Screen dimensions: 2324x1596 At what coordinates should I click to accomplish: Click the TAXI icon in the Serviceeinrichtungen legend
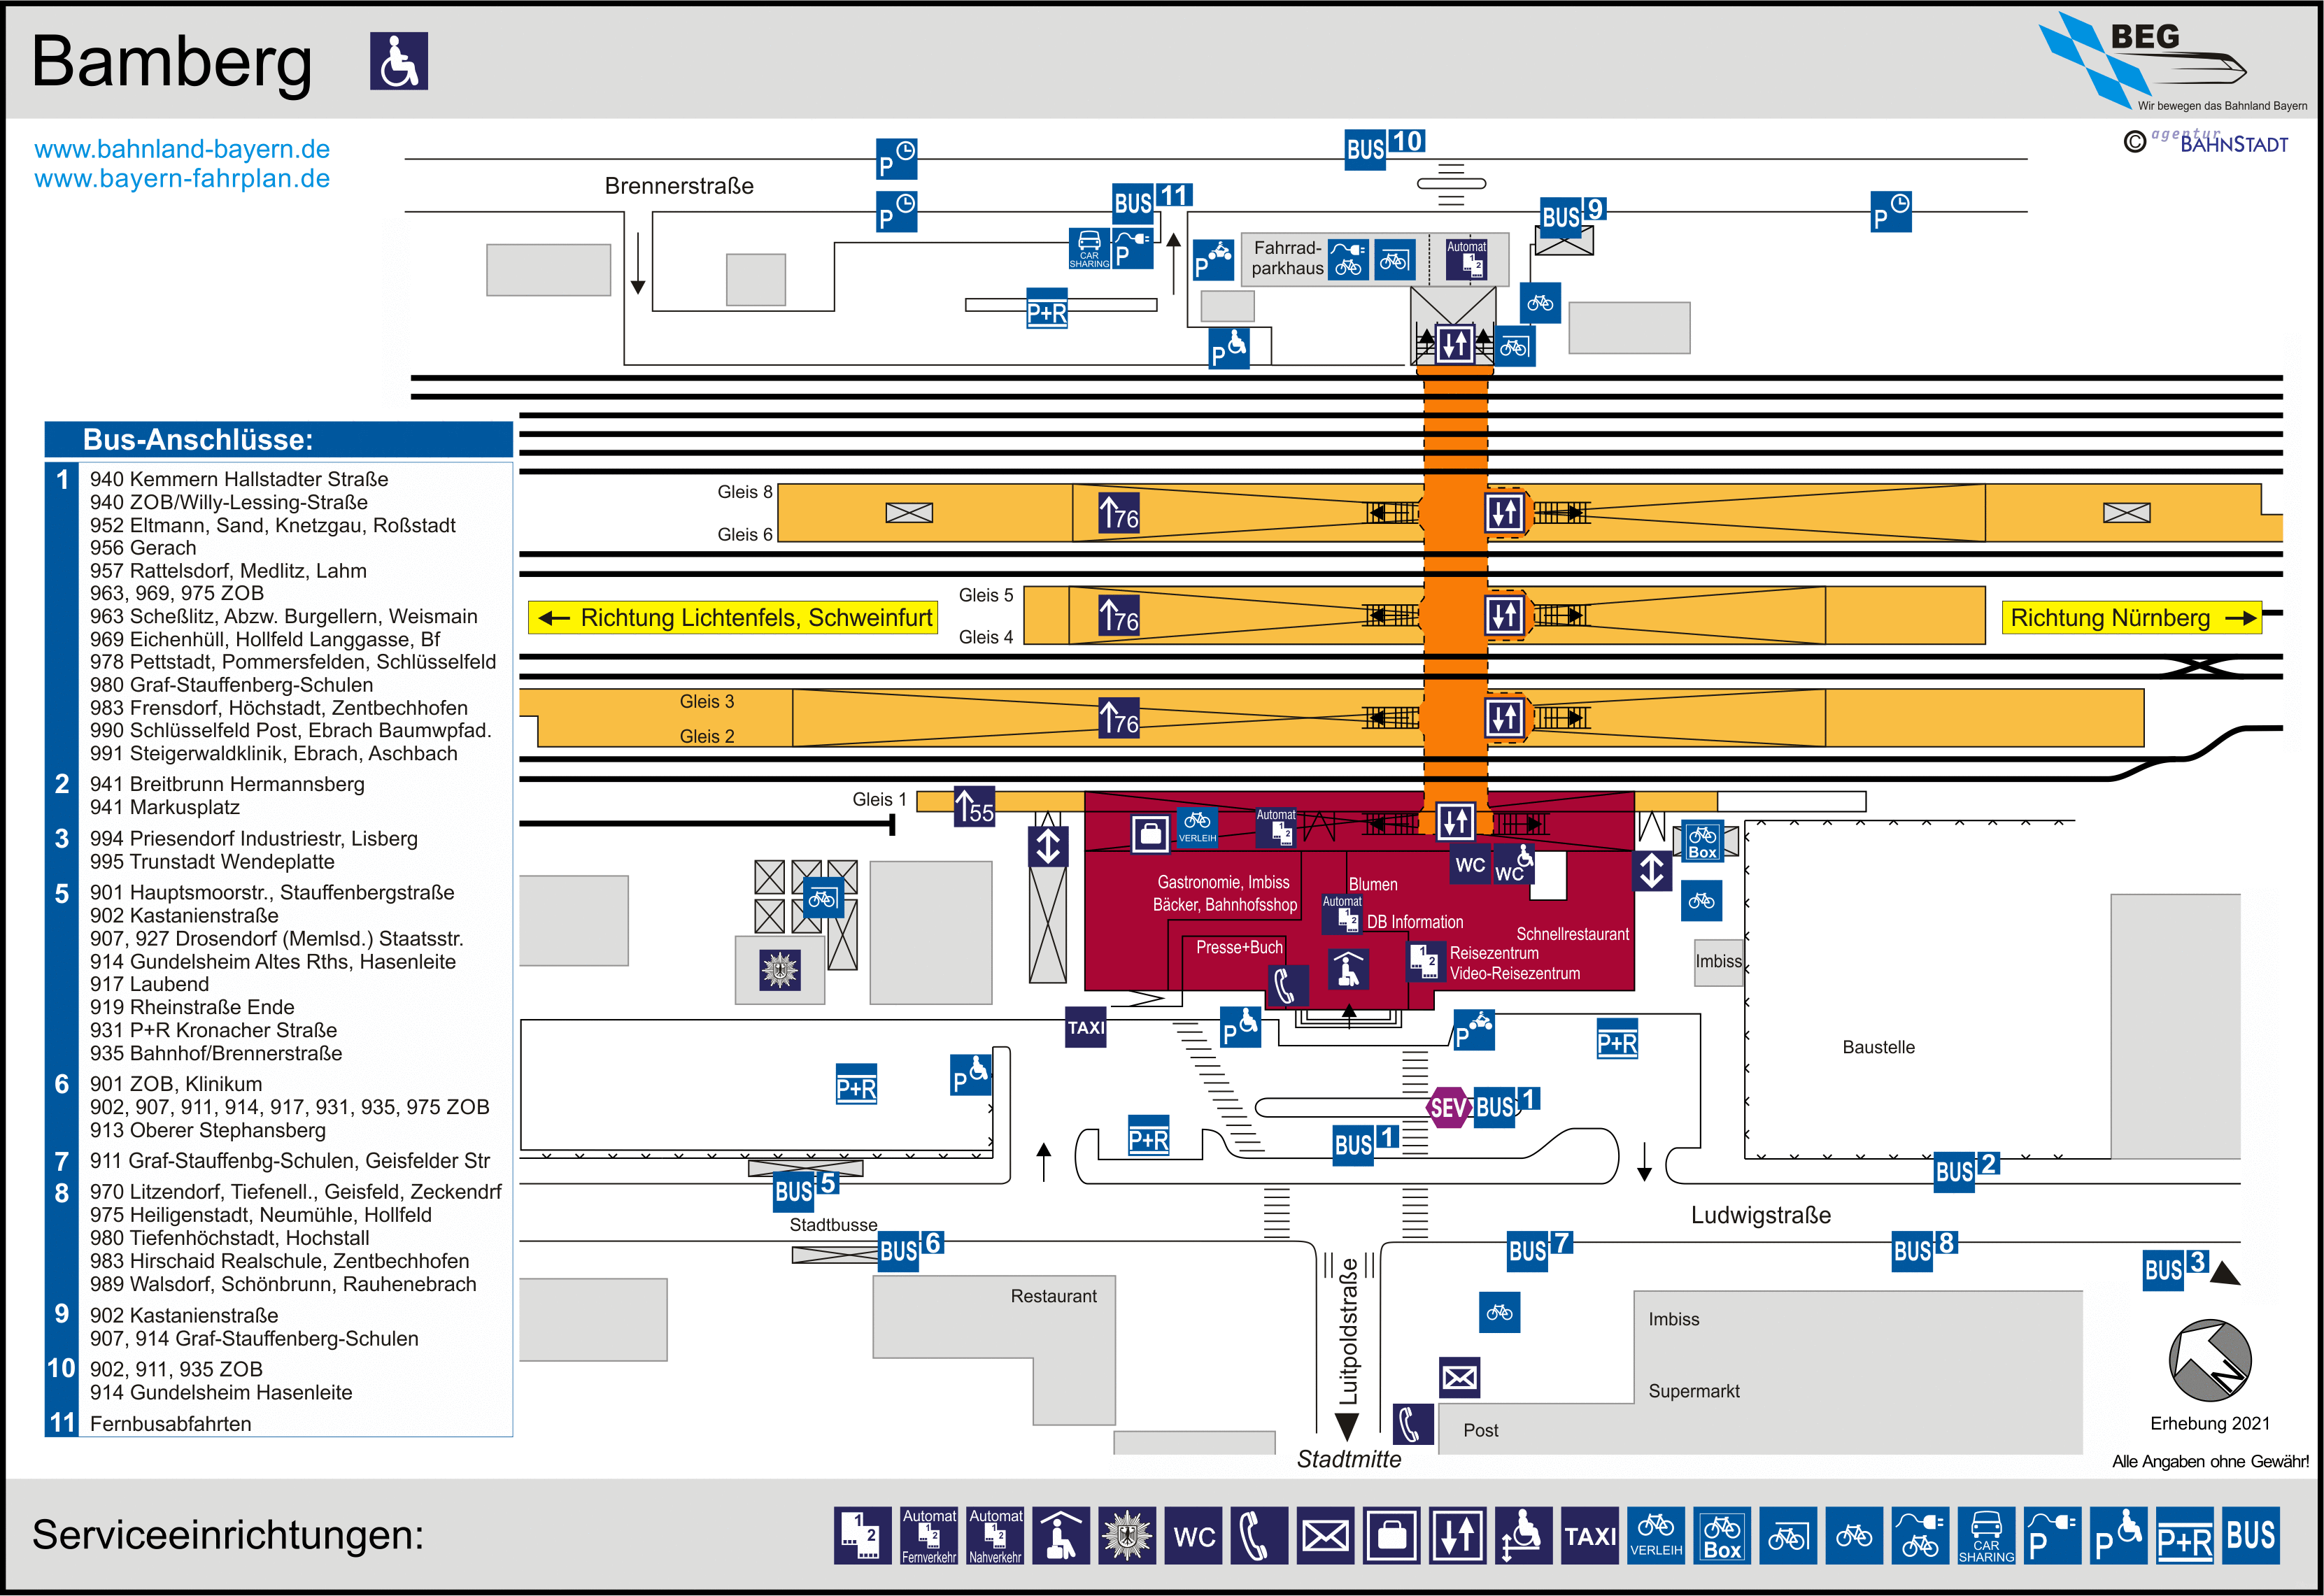(1590, 1535)
